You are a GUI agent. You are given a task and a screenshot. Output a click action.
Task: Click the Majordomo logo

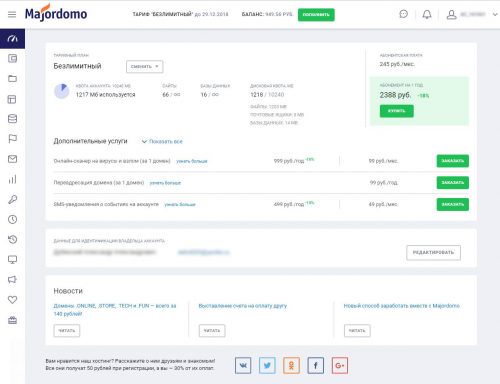pyautogui.click(x=56, y=13)
